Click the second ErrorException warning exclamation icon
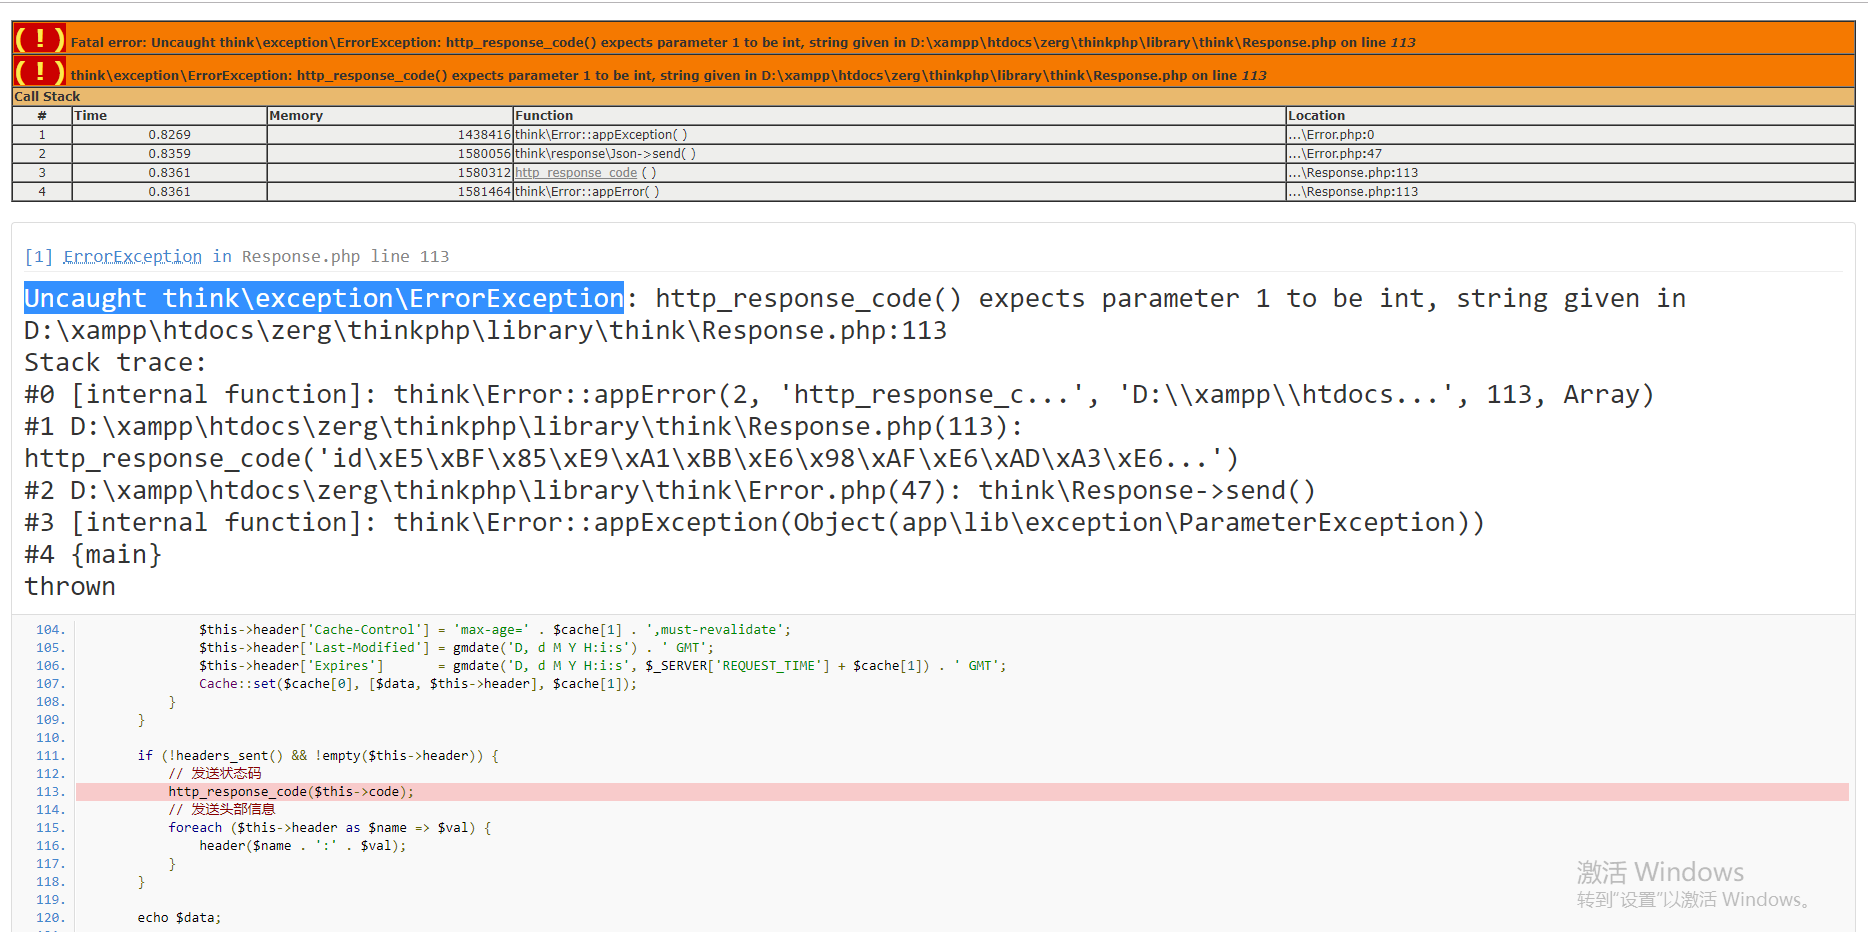Image resolution: width=1868 pixels, height=932 pixels. [40, 72]
